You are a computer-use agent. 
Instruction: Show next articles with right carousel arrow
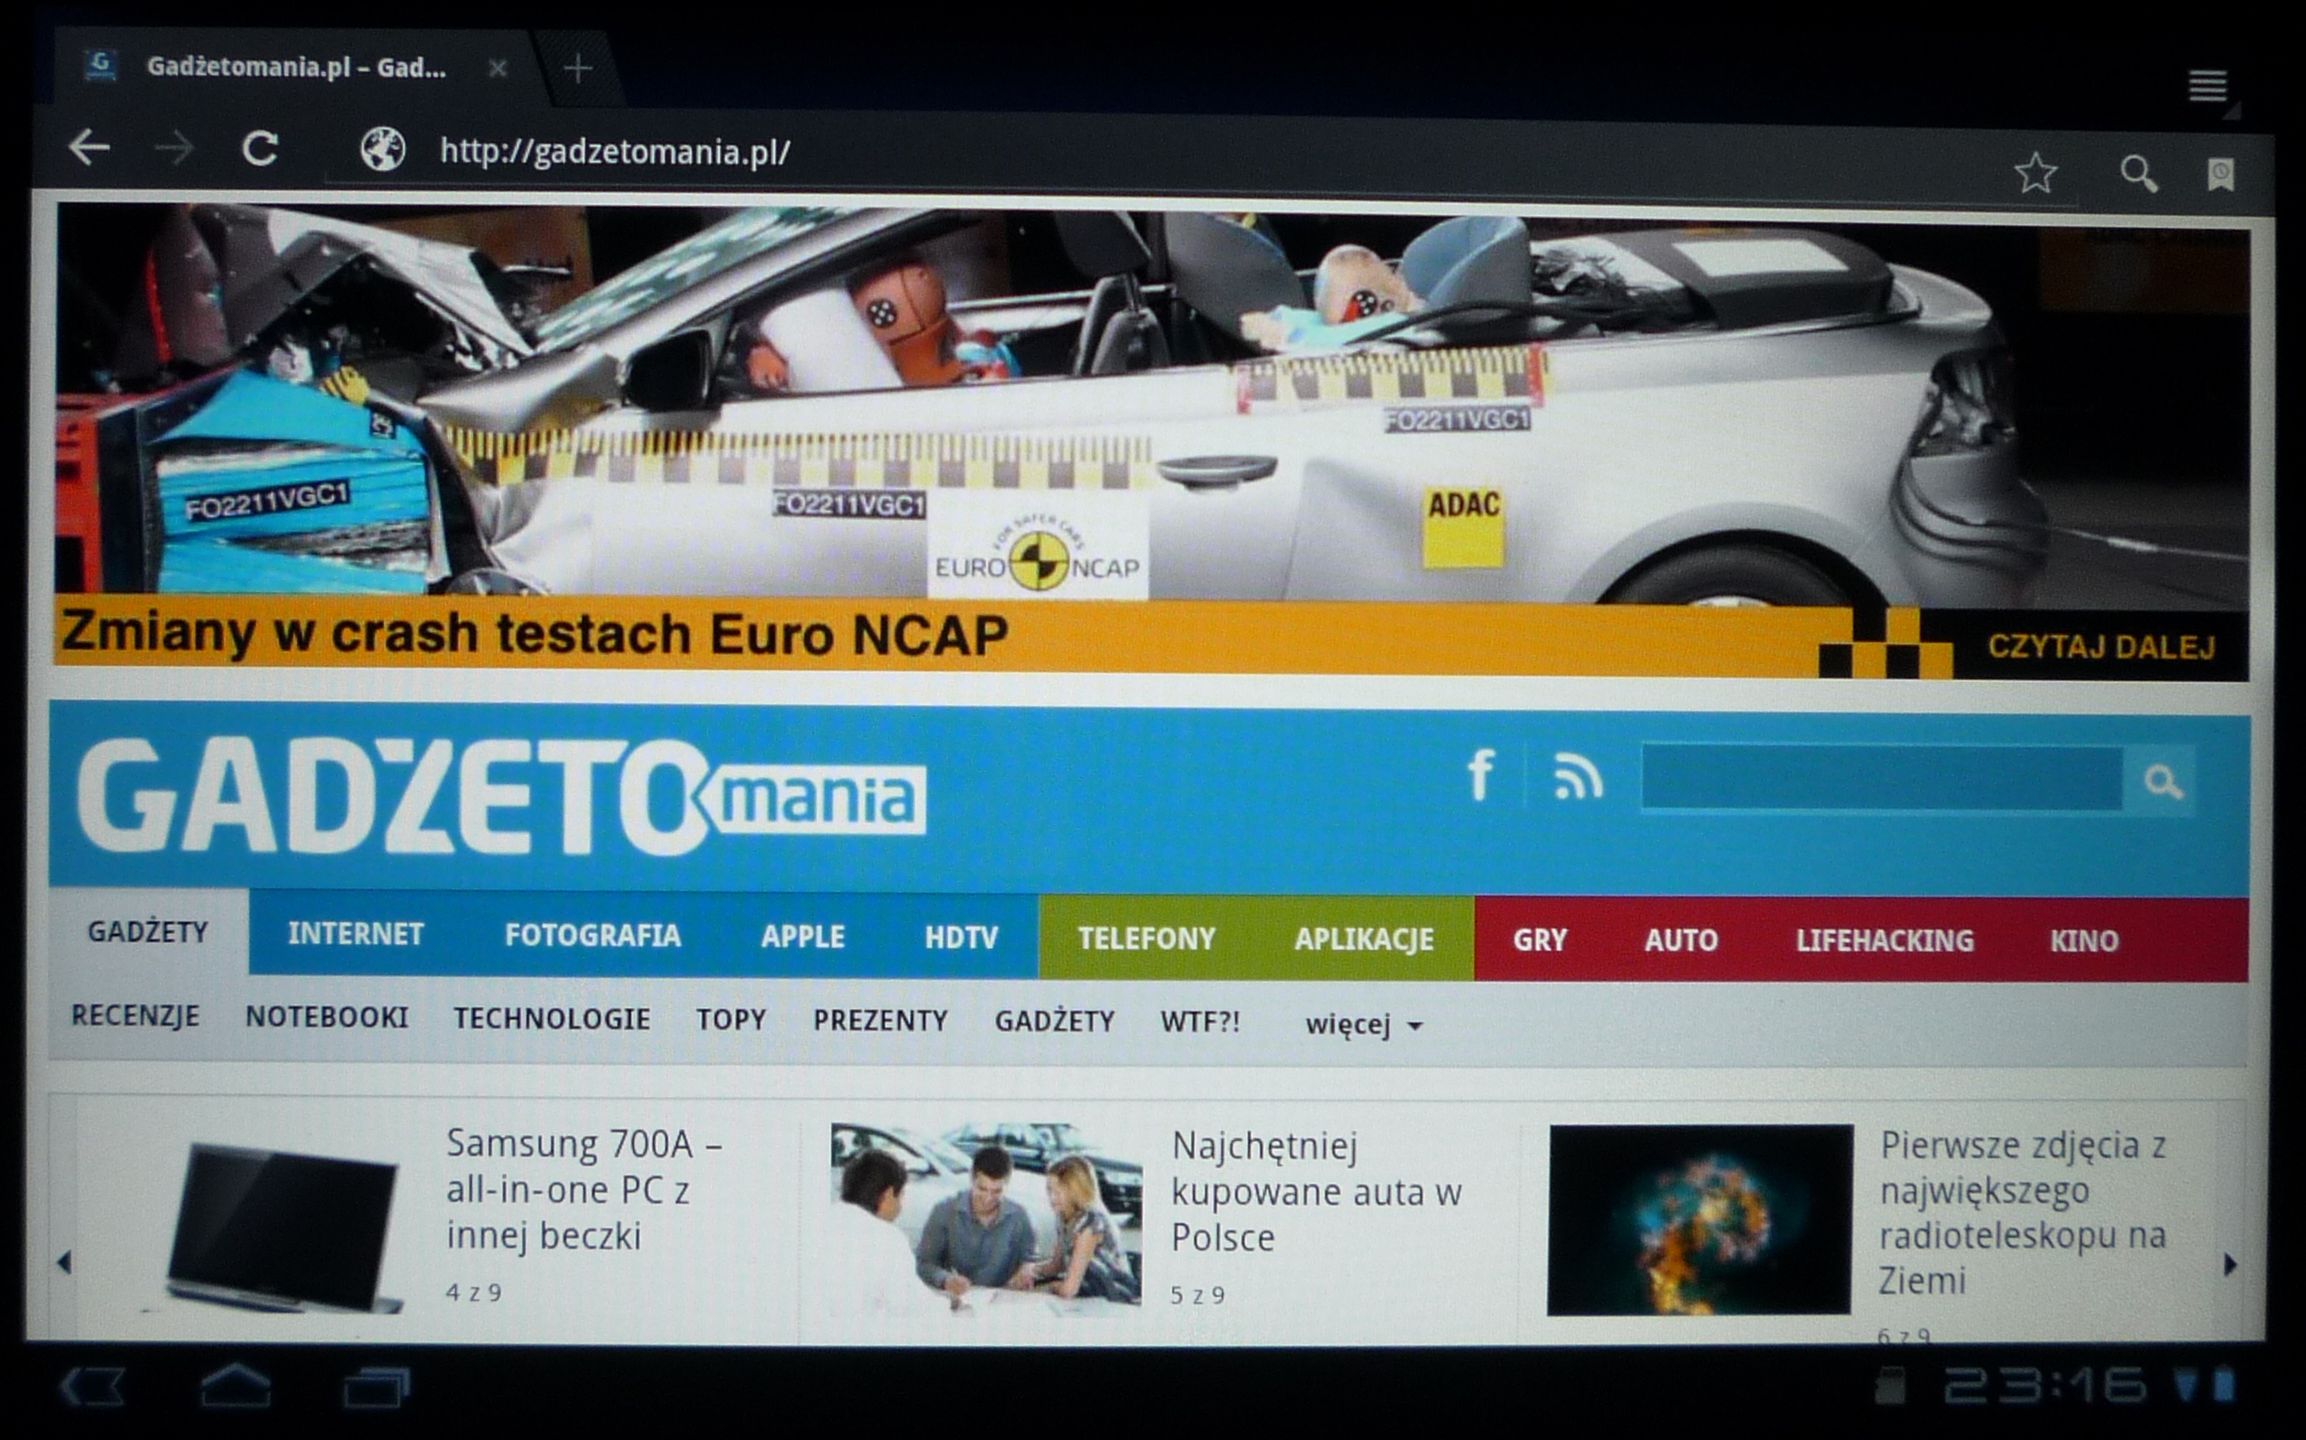coord(2230,1264)
